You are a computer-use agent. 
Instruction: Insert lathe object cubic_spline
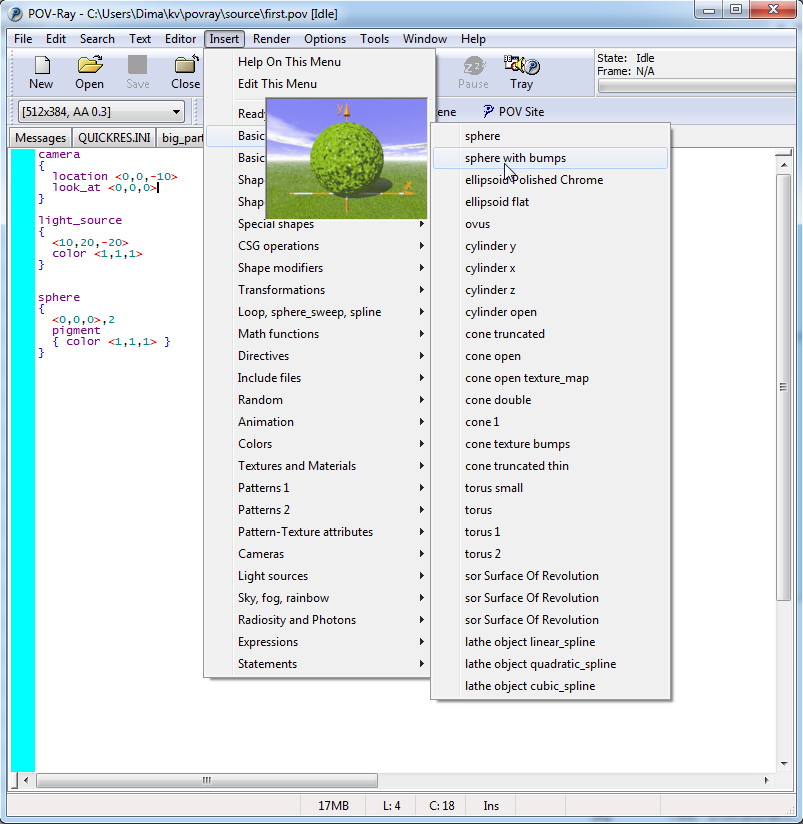point(550,686)
